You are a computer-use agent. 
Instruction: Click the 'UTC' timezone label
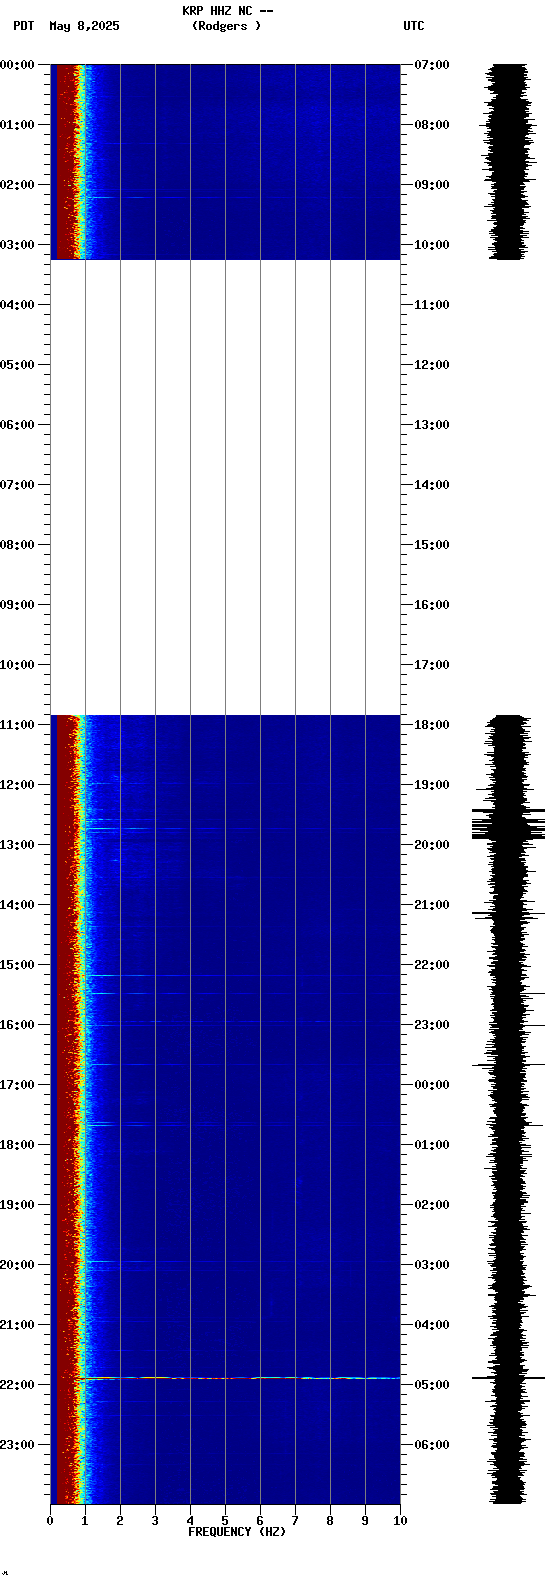414,26
